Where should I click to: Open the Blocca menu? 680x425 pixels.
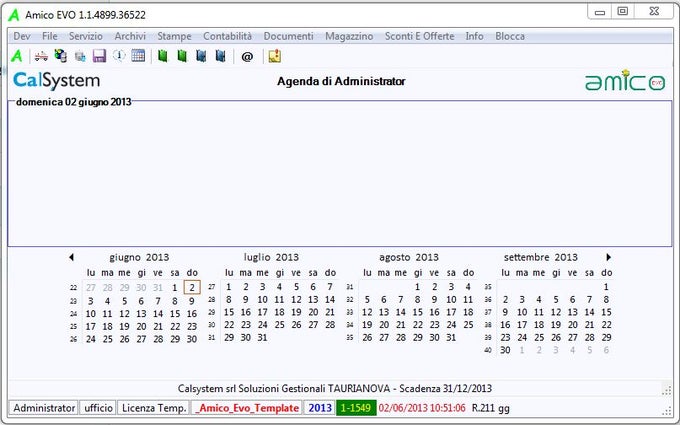(510, 36)
